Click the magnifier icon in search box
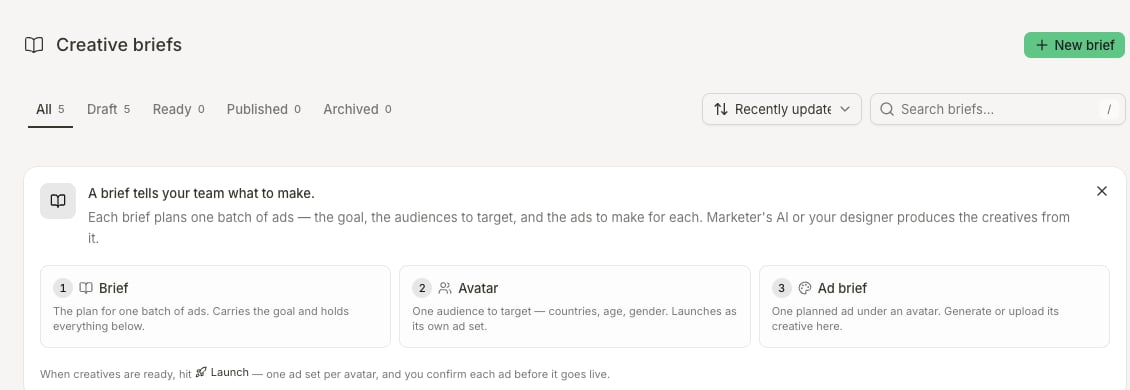 click(887, 109)
